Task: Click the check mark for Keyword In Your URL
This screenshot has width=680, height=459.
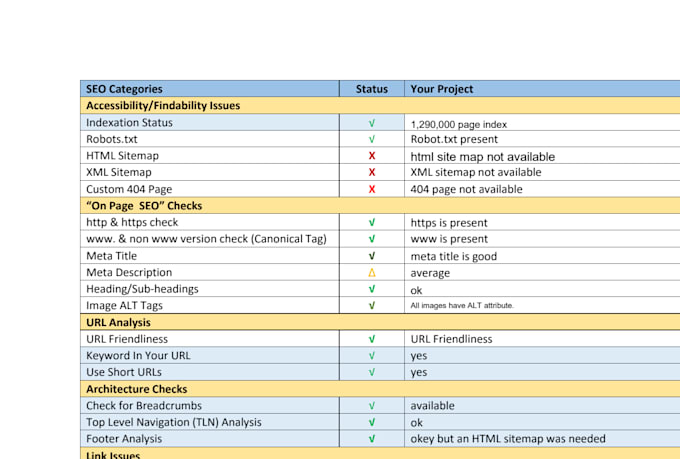Action: [372, 356]
